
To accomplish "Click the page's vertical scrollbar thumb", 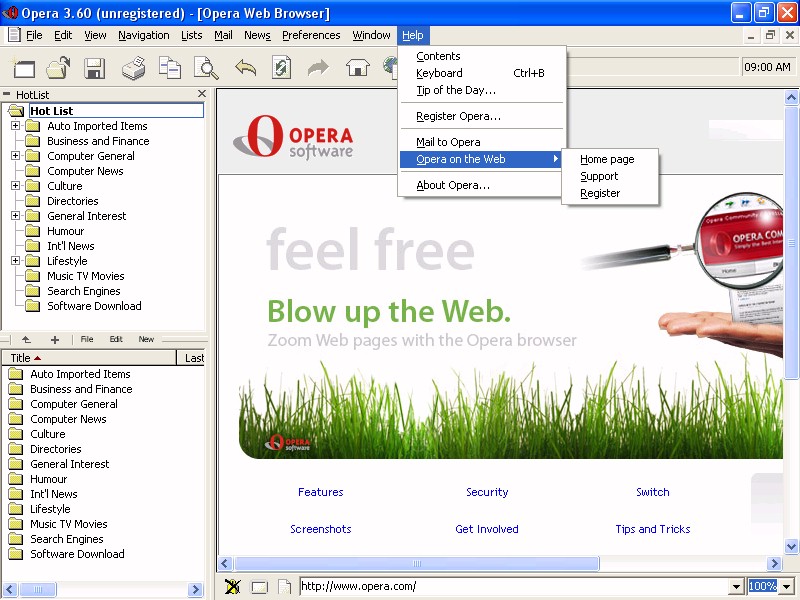I will pyautogui.click(x=791, y=242).
